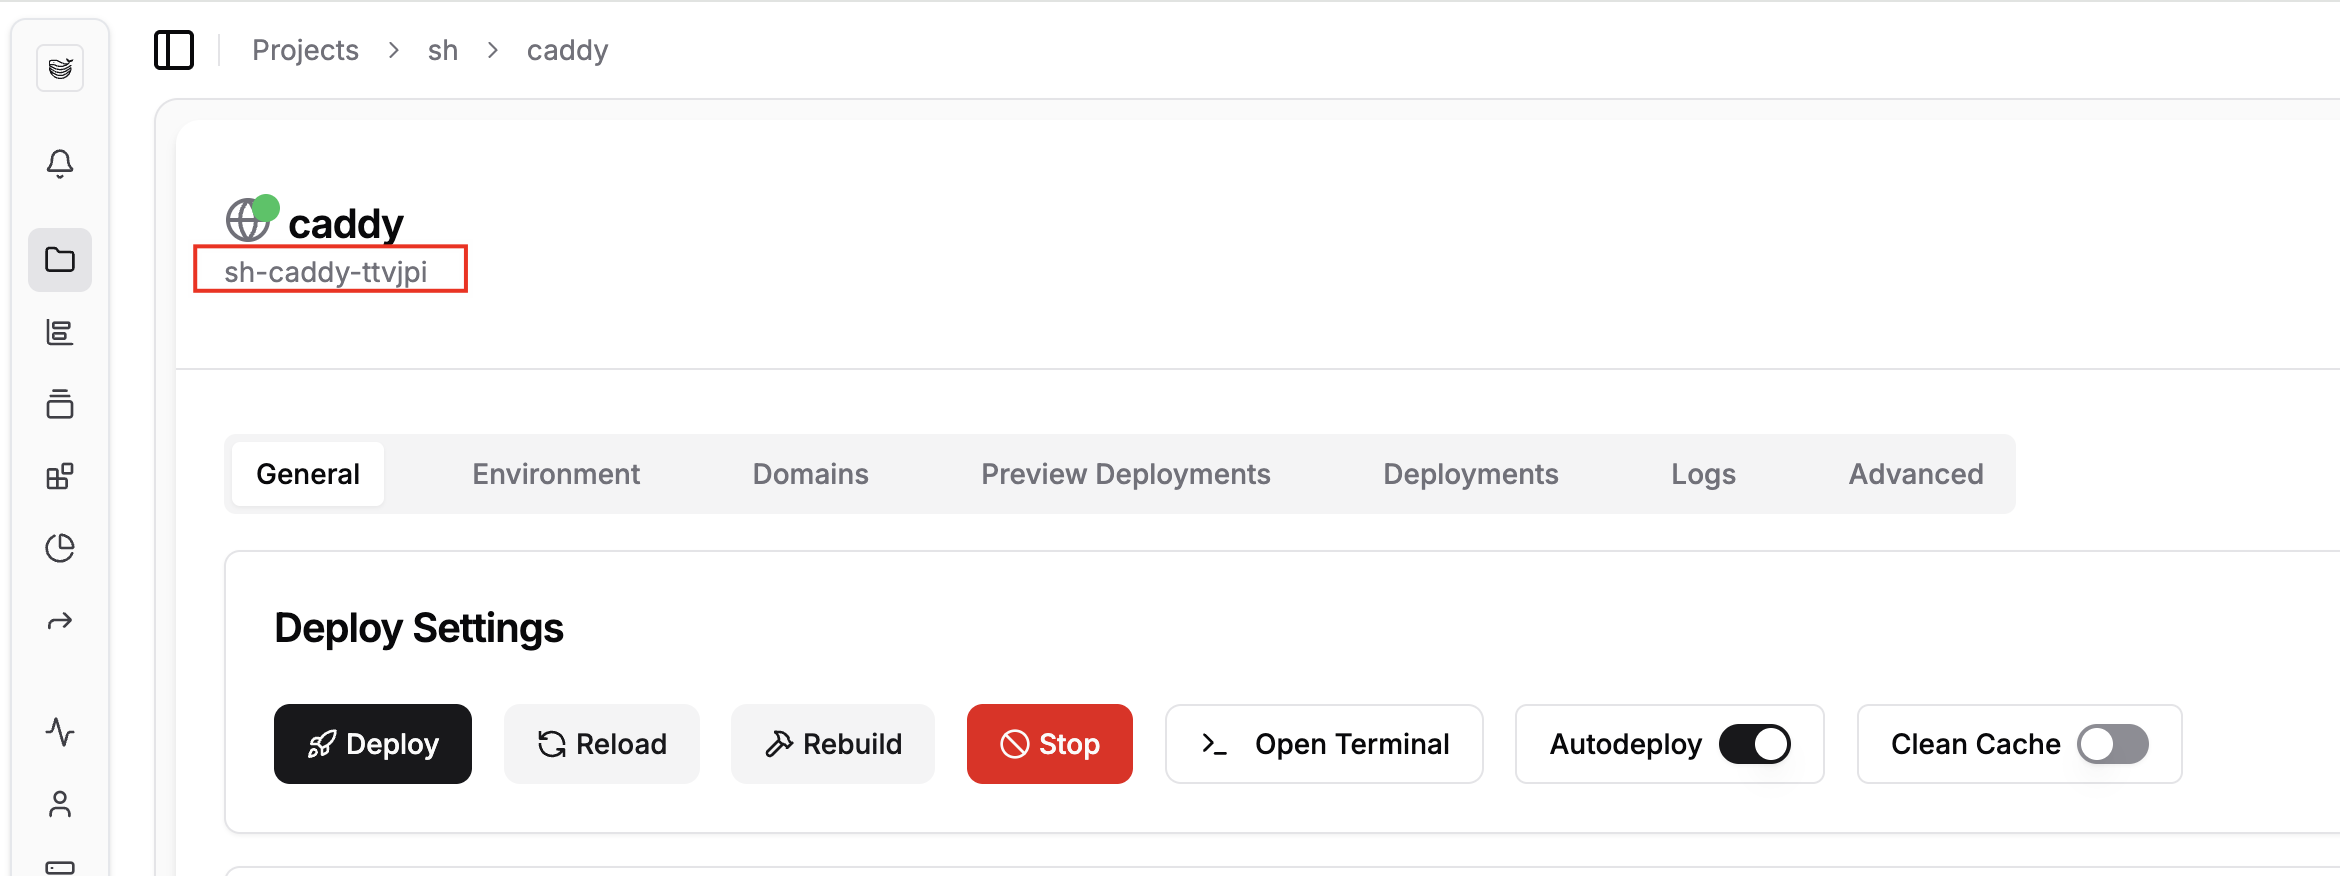2340x876 pixels.
Task: Open the activity pulse sidebar icon
Action: pos(60,732)
